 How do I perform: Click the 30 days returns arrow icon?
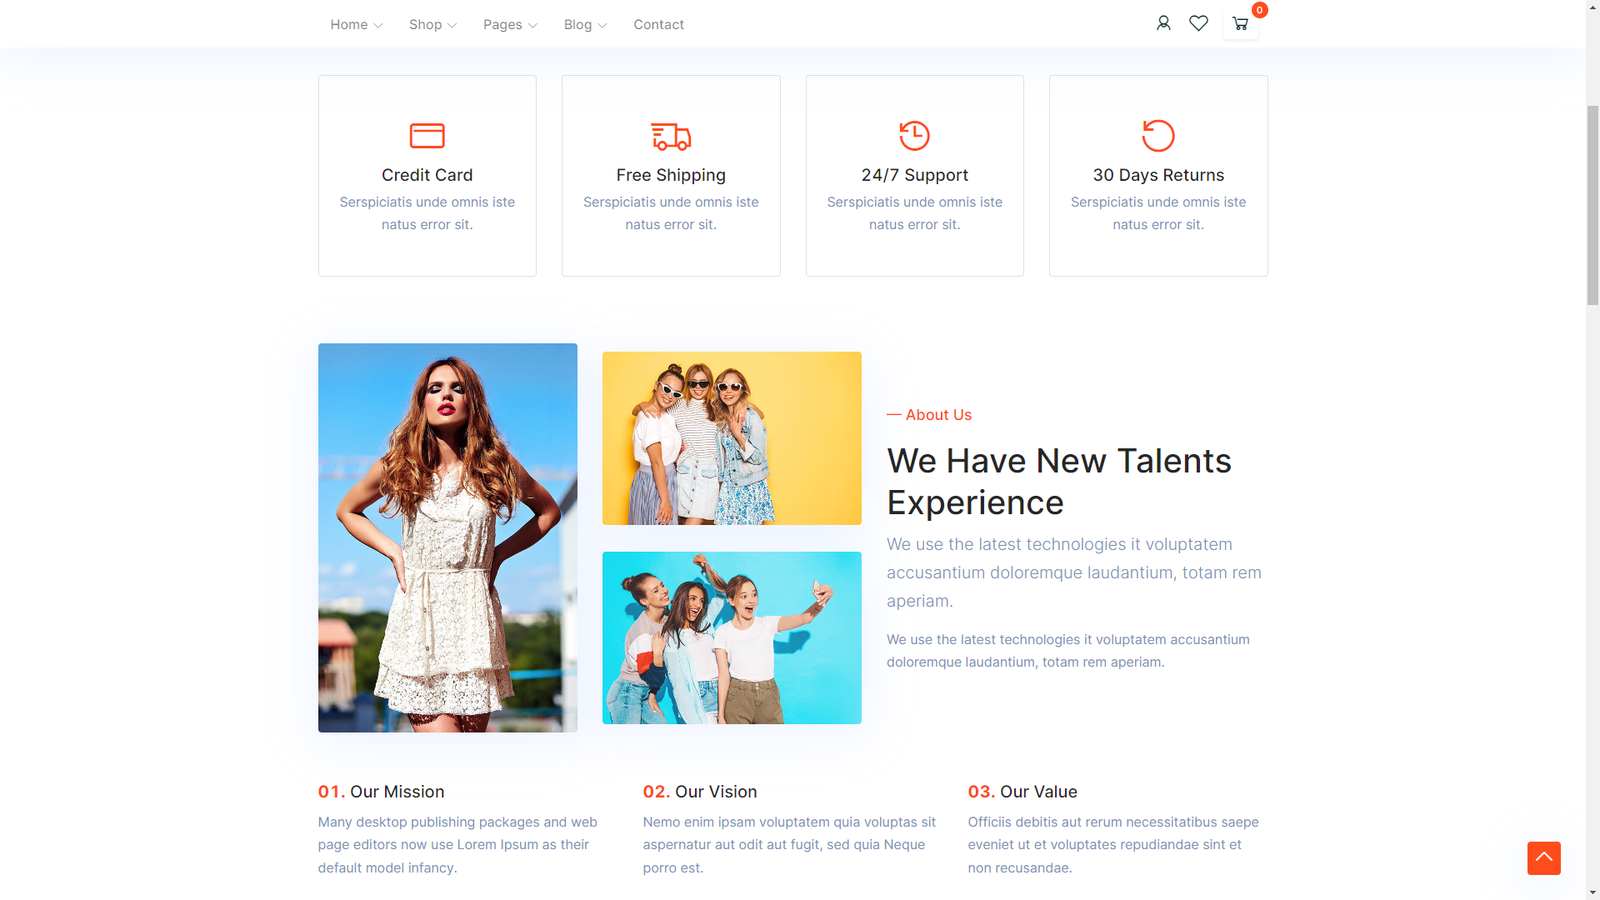pyautogui.click(x=1158, y=135)
